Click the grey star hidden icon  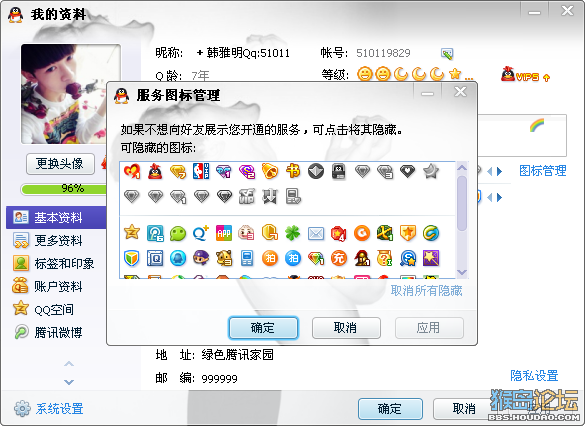[x=431, y=171]
